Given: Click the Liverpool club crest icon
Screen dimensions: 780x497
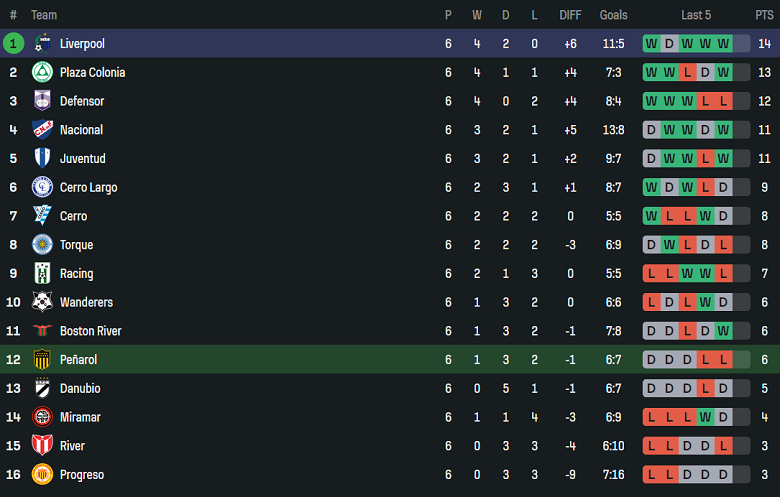Looking at the screenshot, I should pos(42,43).
